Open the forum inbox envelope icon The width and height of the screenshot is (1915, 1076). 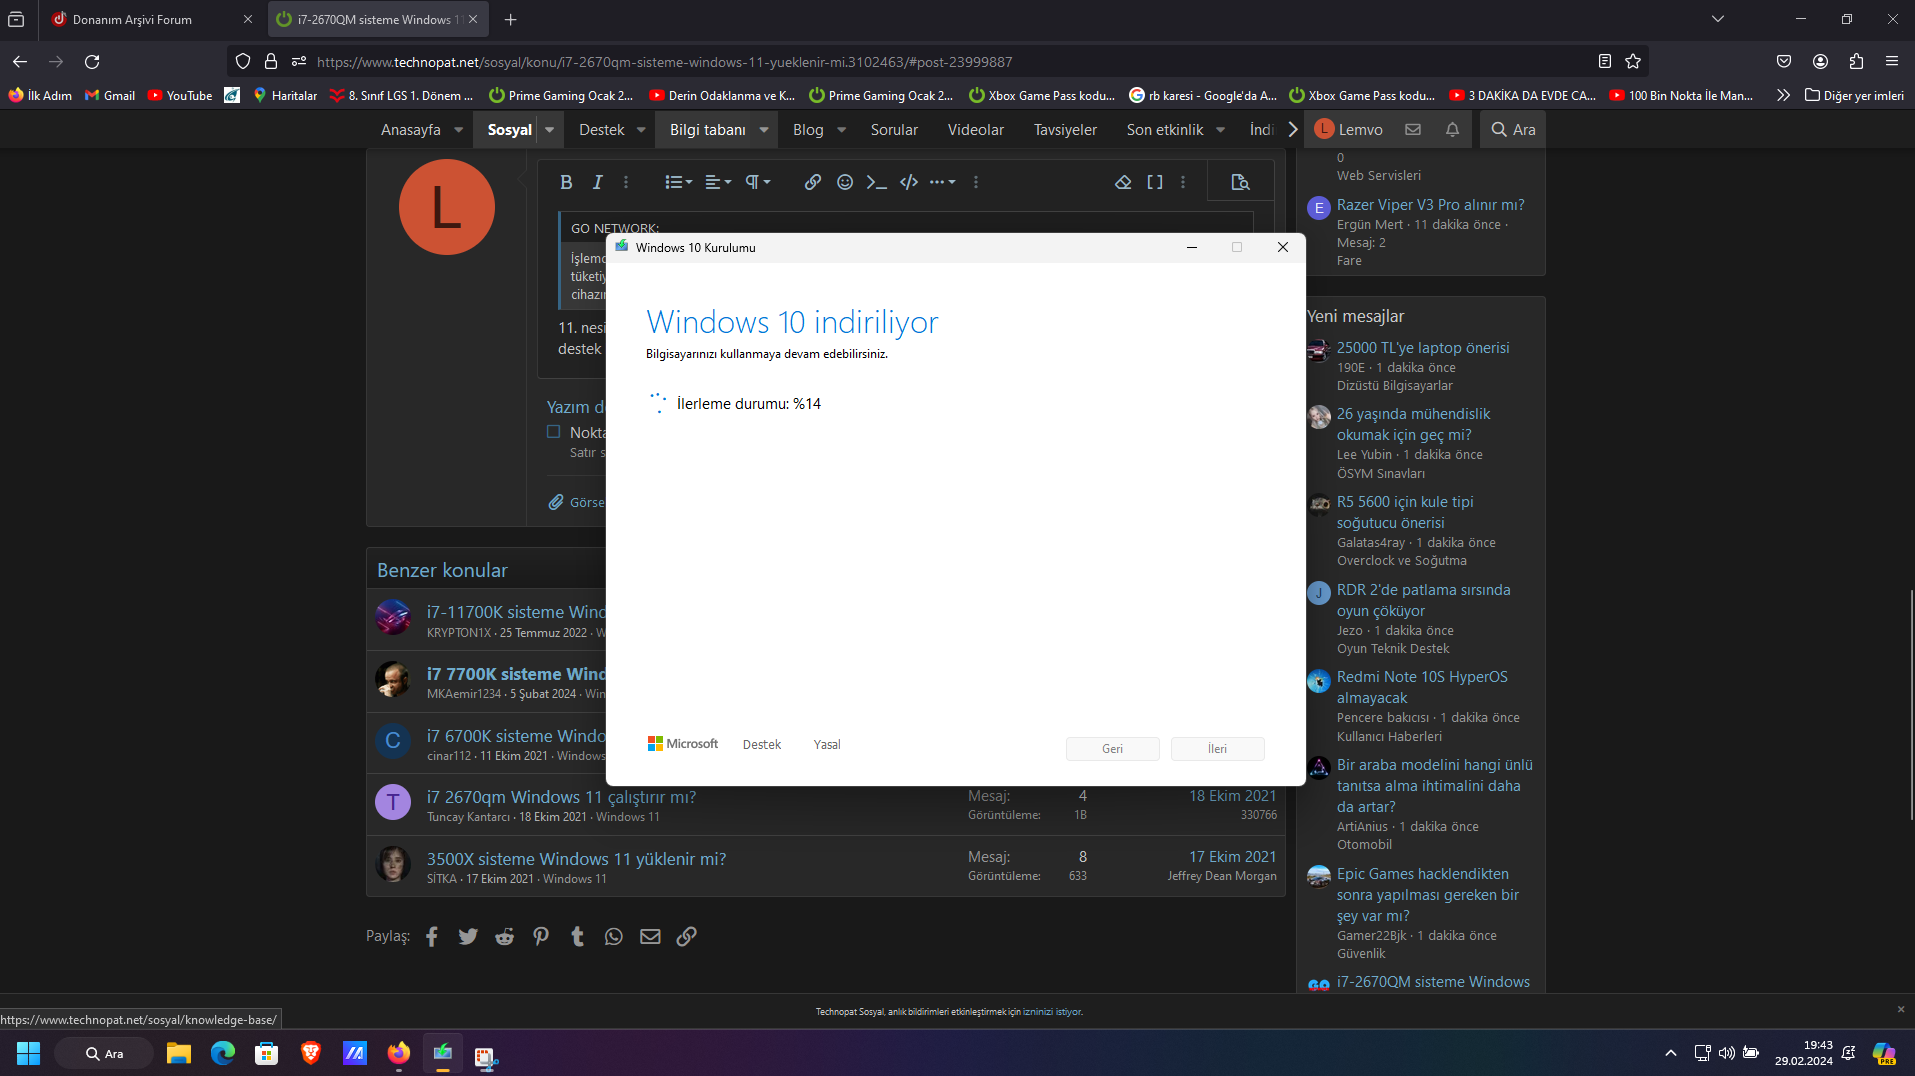pos(1413,129)
